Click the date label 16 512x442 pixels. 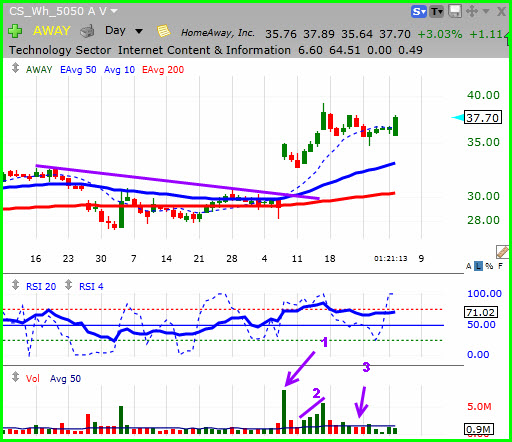pyautogui.click(x=36, y=258)
